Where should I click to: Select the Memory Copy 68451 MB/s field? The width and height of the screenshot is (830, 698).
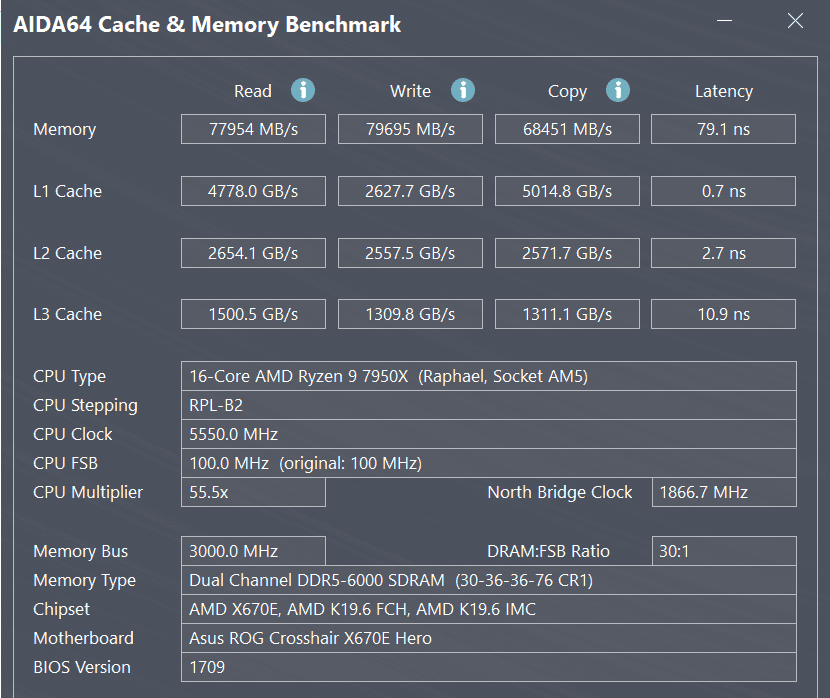click(x=567, y=129)
